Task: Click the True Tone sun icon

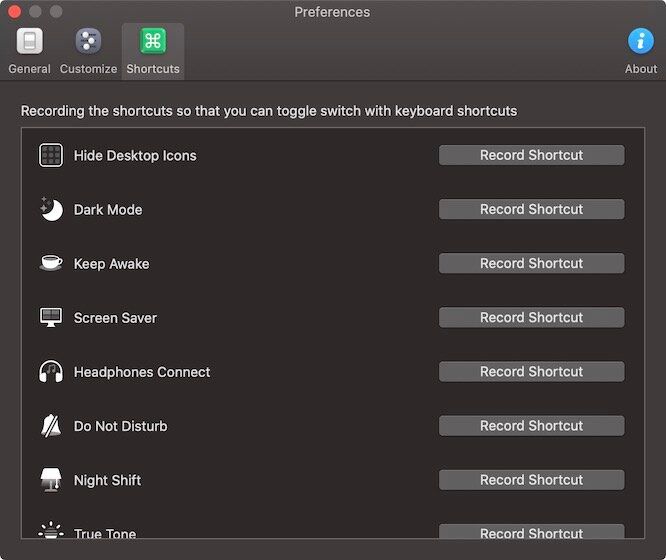Action: click(x=51, y=531)
